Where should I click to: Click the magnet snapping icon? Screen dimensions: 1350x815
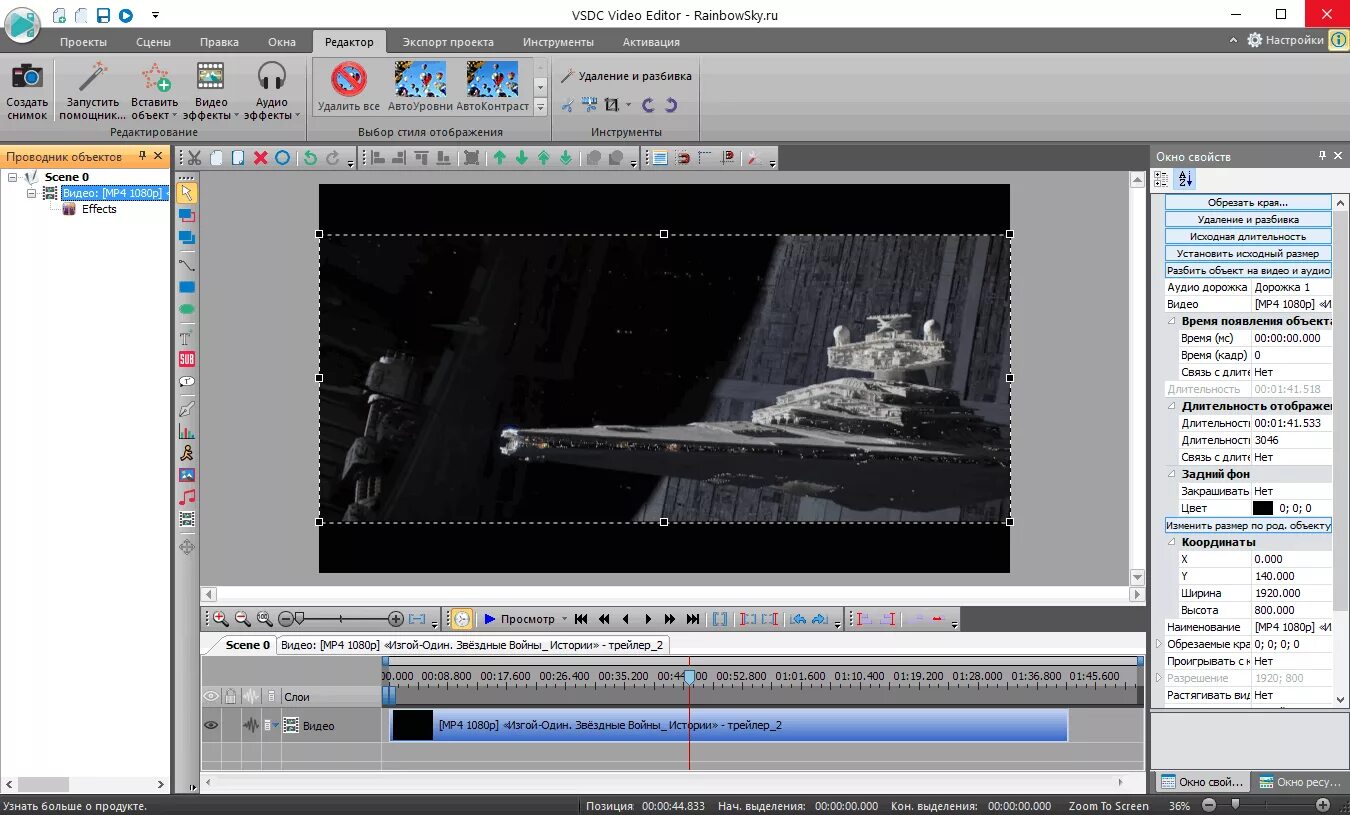683,158
